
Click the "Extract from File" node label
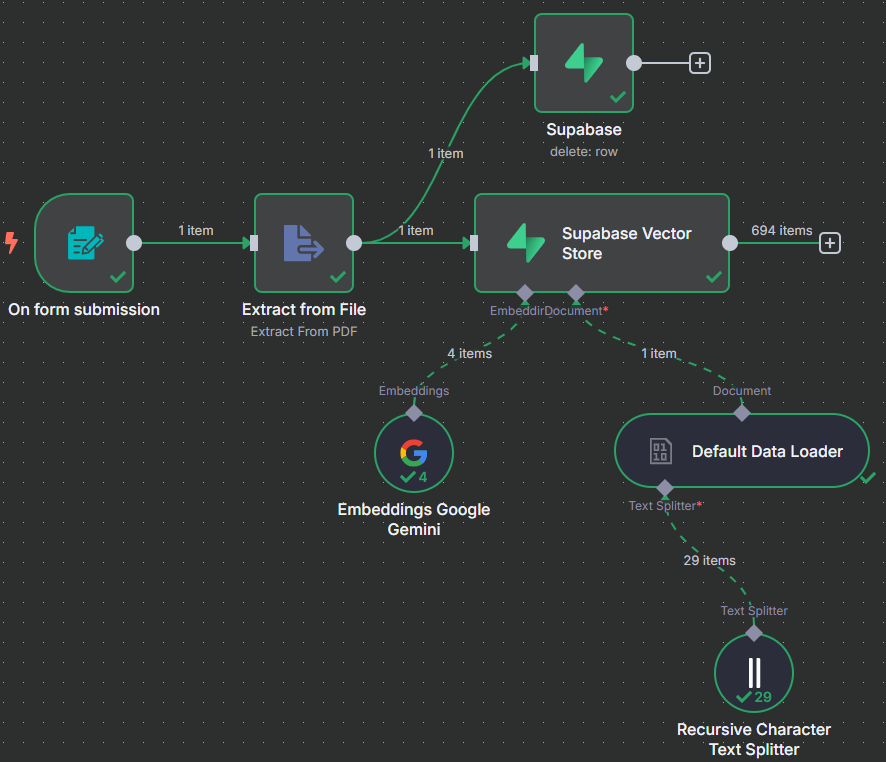(x=304, y=310)
